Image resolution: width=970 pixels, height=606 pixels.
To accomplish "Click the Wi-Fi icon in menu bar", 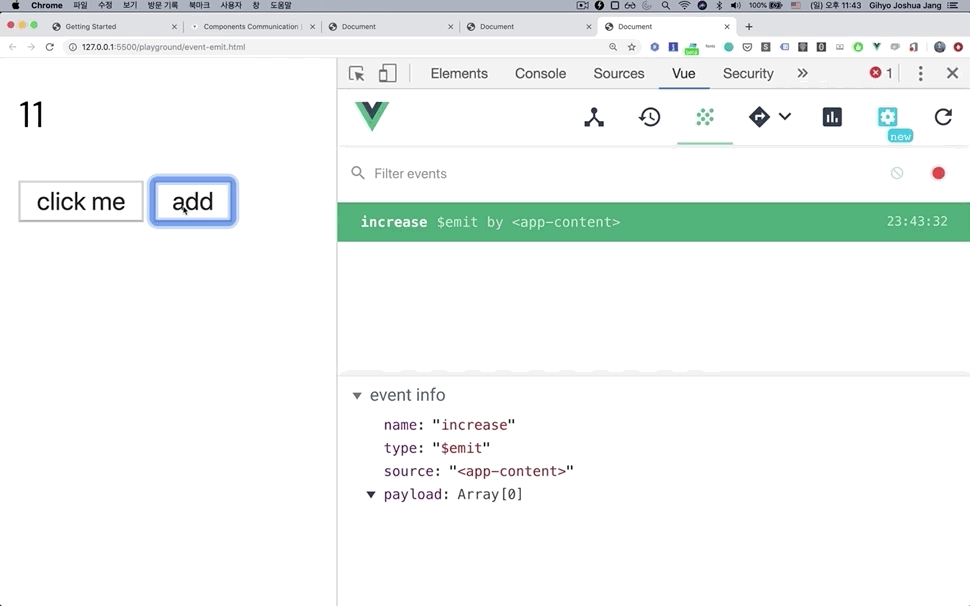I will 684,6.
